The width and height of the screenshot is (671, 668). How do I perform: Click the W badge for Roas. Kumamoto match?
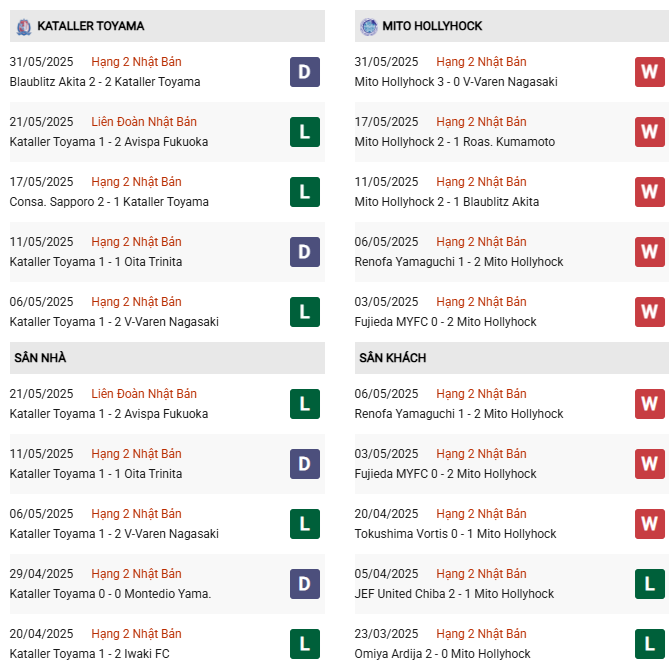tap(650, 132)
